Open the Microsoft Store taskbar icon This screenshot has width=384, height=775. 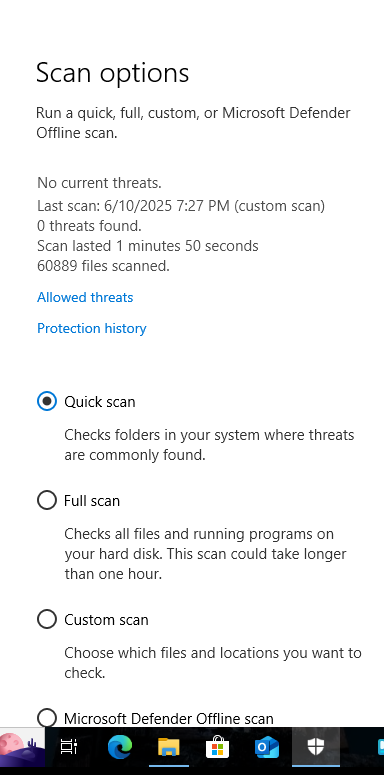click(217, 746)
